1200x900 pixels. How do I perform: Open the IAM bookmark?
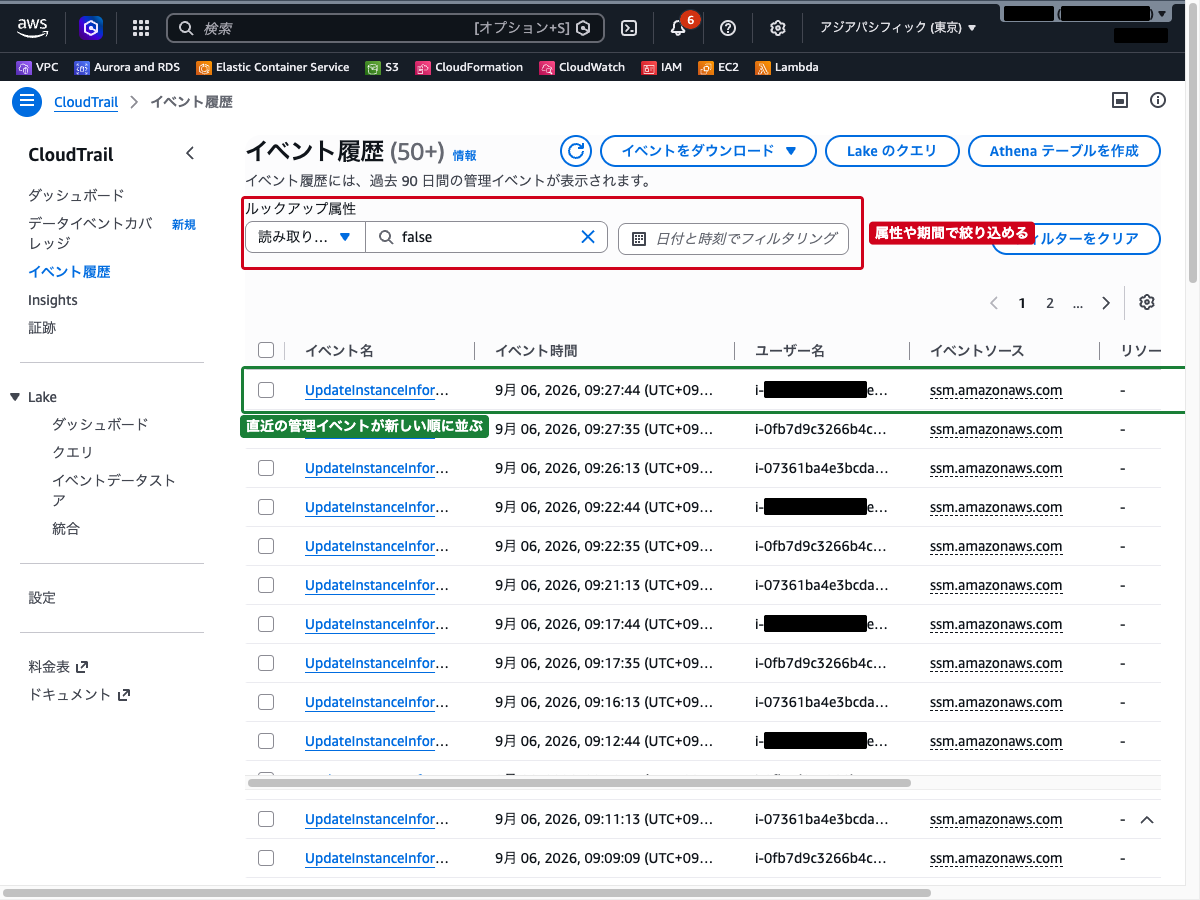click(662, 67)
